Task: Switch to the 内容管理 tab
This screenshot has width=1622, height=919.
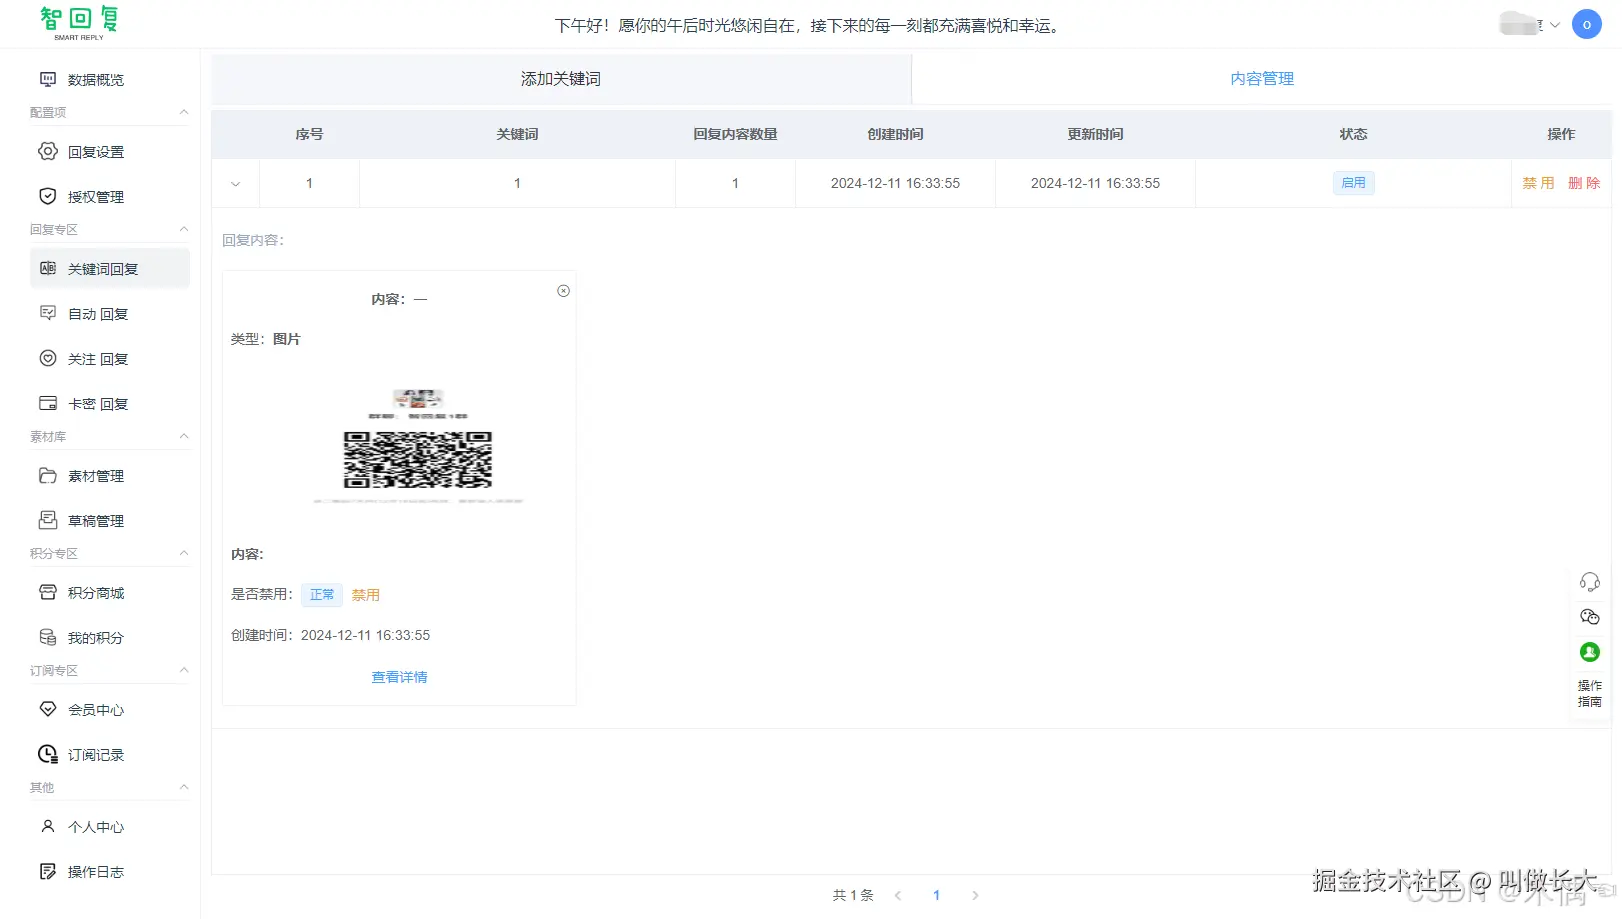Action: point(1261,78)
